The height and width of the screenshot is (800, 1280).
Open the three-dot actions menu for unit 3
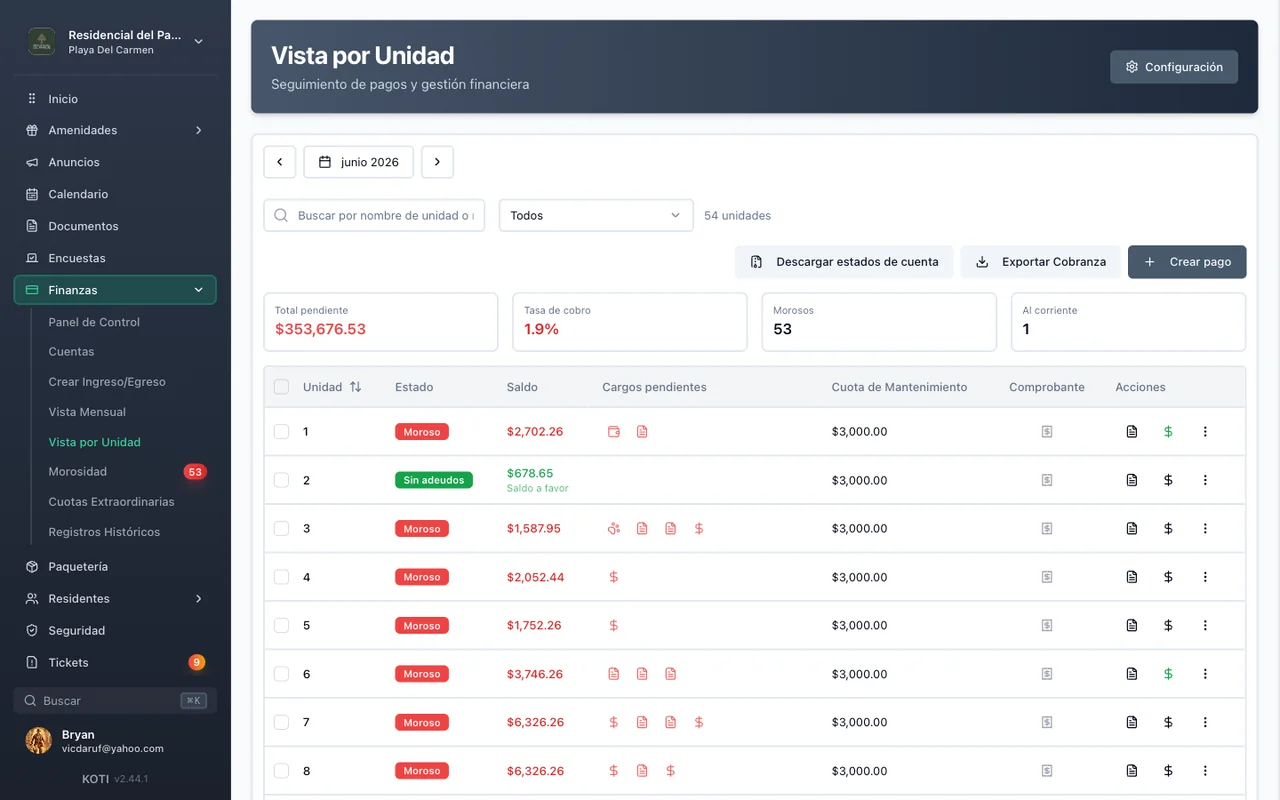(1205, 528)
